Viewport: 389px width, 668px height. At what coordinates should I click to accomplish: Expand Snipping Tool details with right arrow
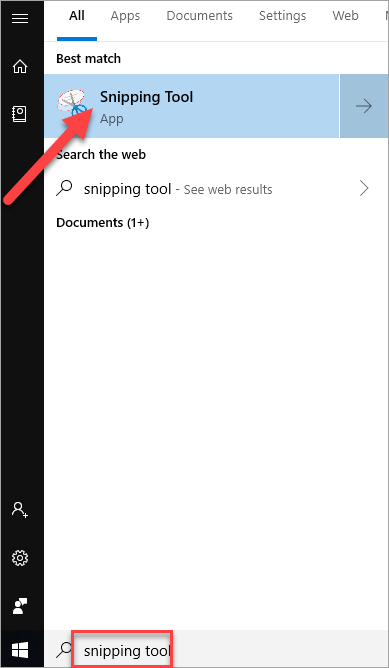(x=364, y=106)
